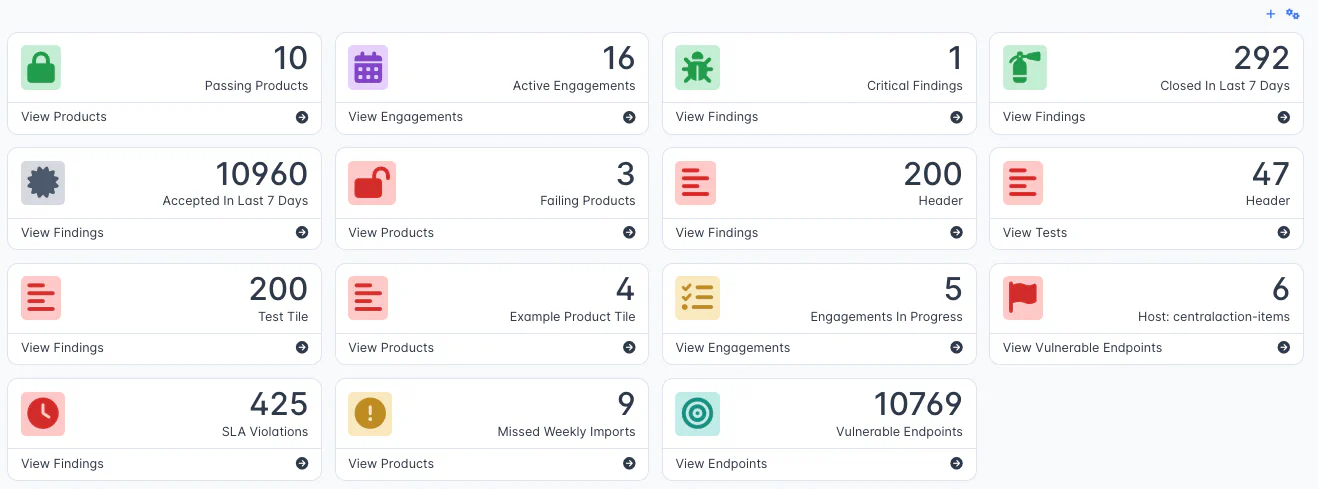This screenshot has height=489, width=1318.
Task: Click the red flag centralaction-items icon
Action: point(1023,298)
